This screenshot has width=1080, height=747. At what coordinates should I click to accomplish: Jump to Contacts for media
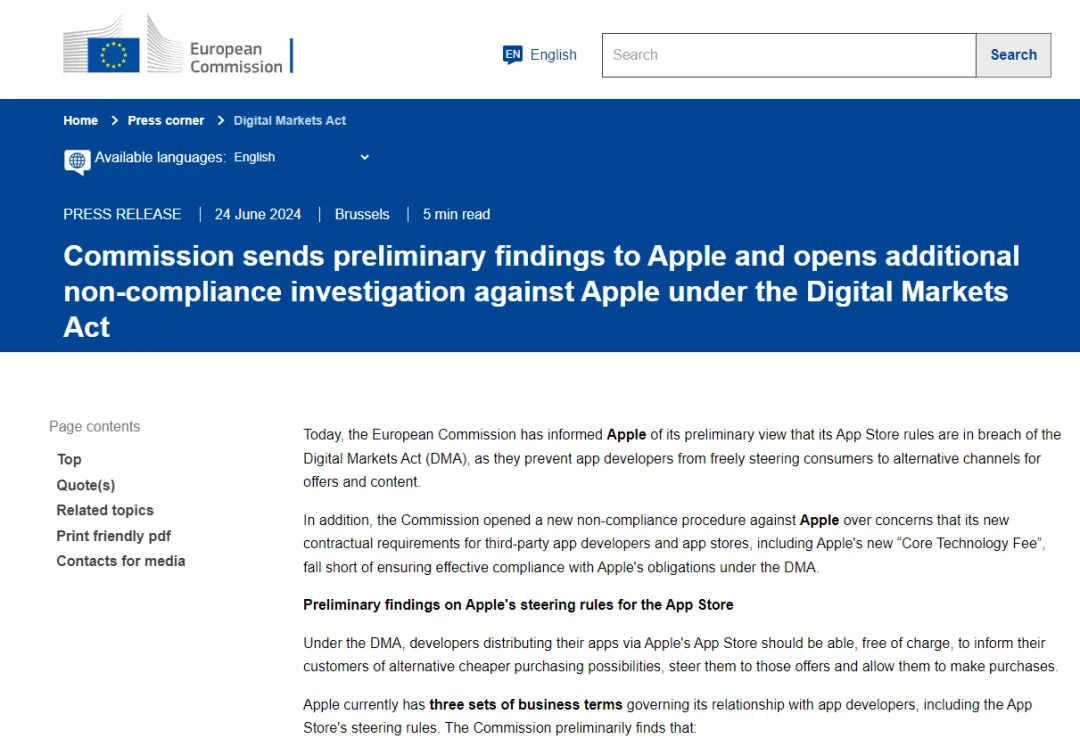coord(121,561)
